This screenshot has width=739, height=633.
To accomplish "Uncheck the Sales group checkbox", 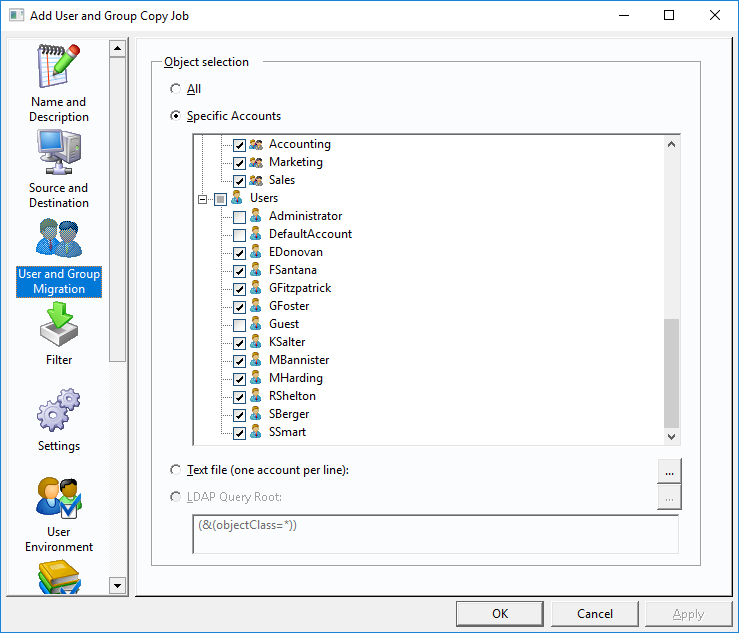I will click(239, 181).
